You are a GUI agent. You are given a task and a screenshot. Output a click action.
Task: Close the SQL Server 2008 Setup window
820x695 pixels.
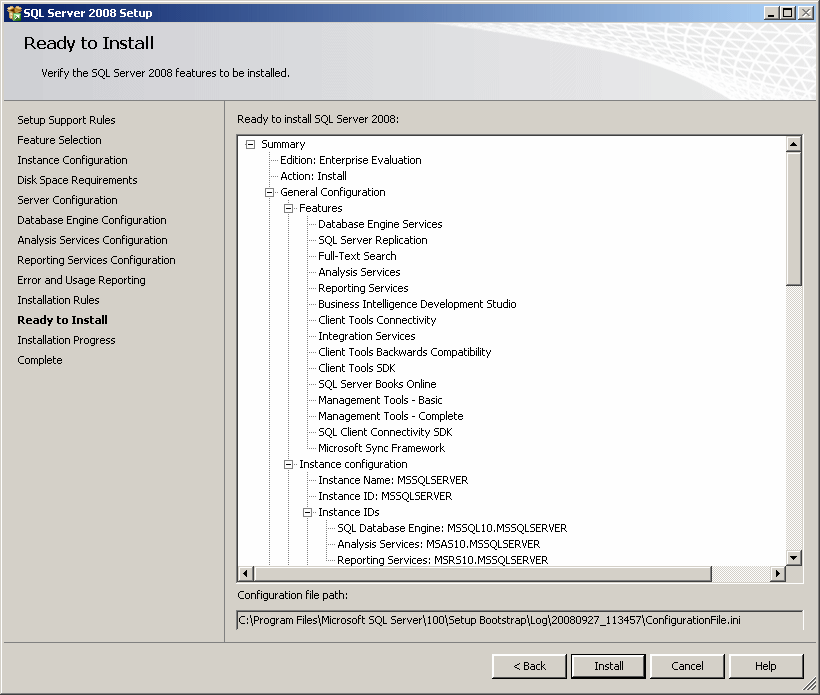(x=806, y=13)
